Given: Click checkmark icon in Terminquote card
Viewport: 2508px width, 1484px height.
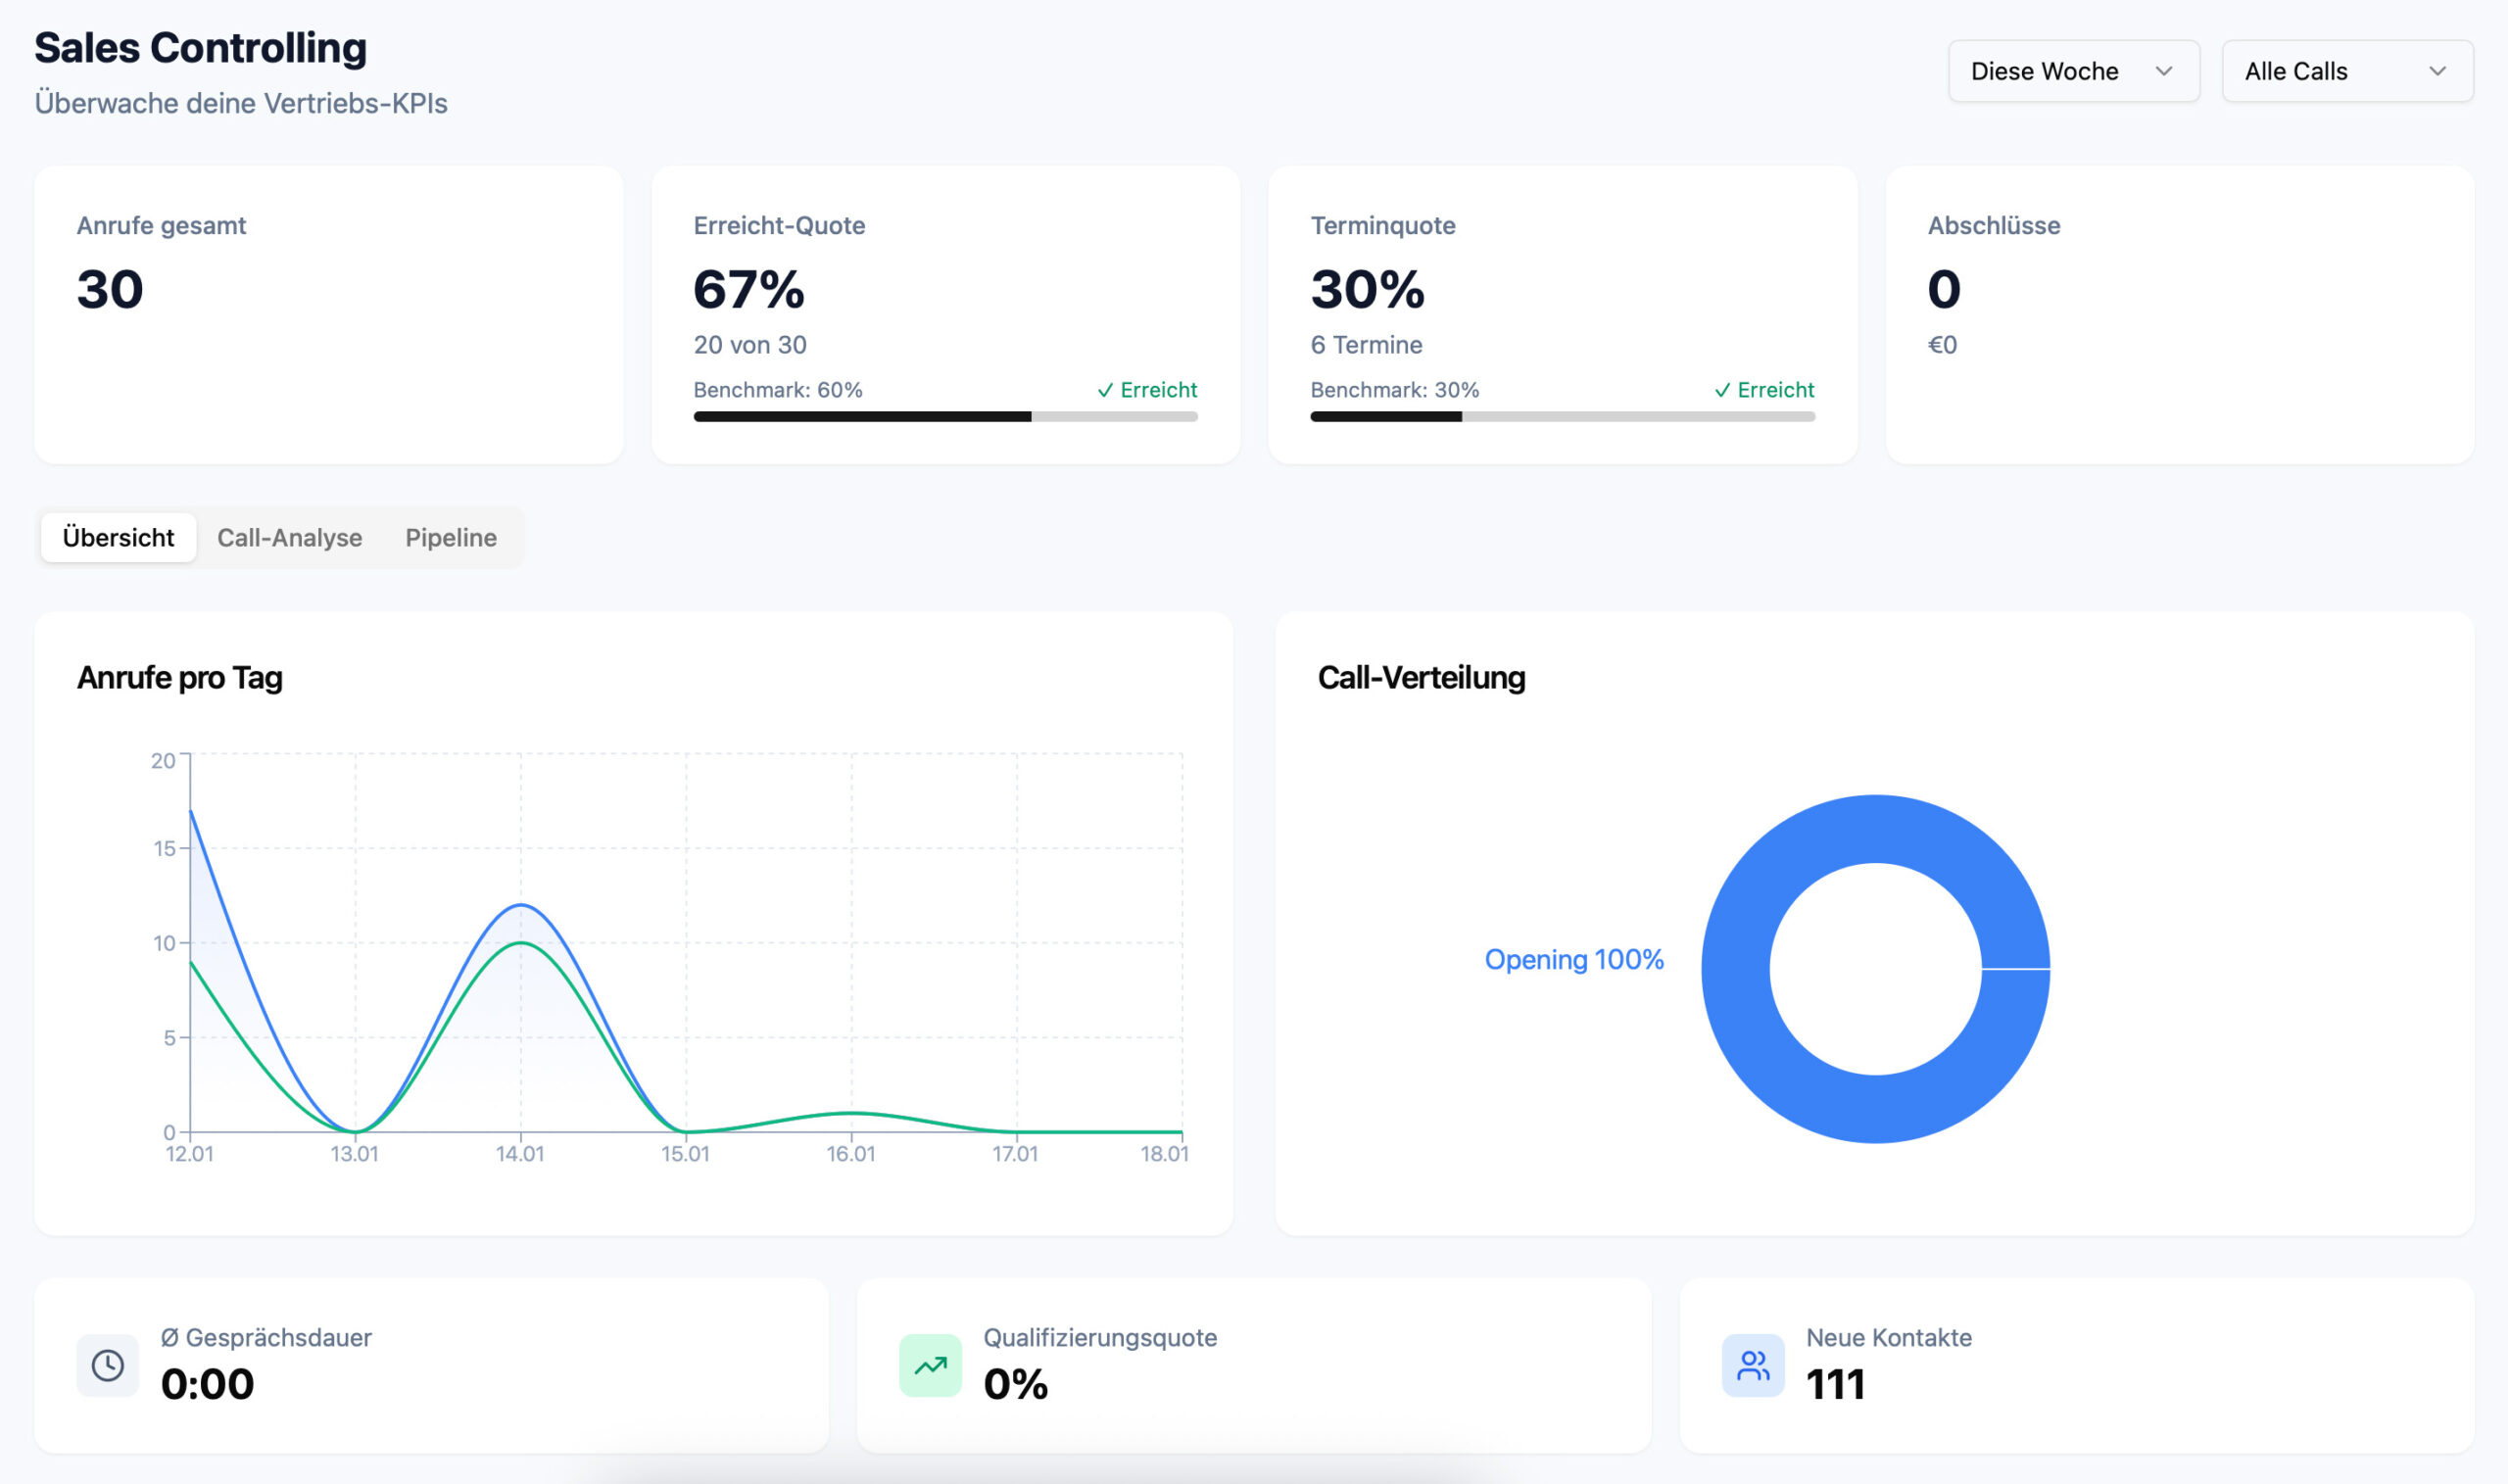Looking at the screenshot, I should 1722,391.
